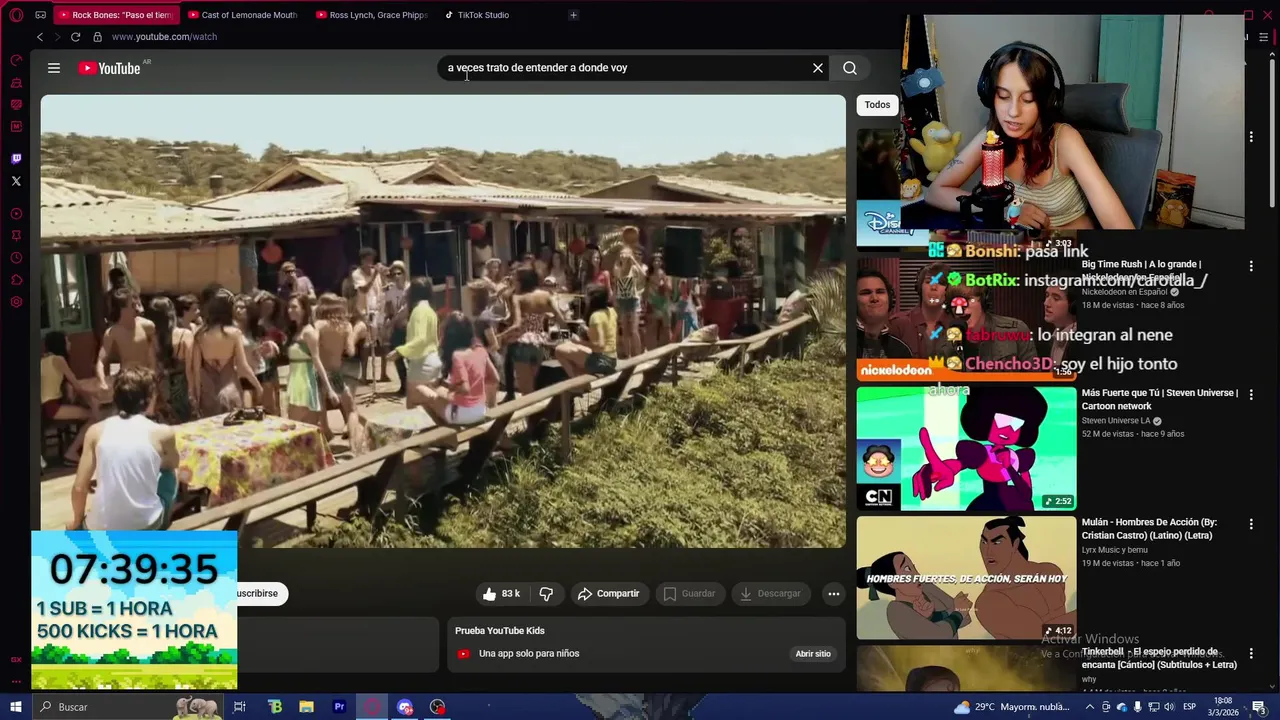Open Mulán - Hombres De Acción title link
Image resolution: width=1280 pixels, height=720 pixels.
pyautogui.click(x=1149, y=529)
